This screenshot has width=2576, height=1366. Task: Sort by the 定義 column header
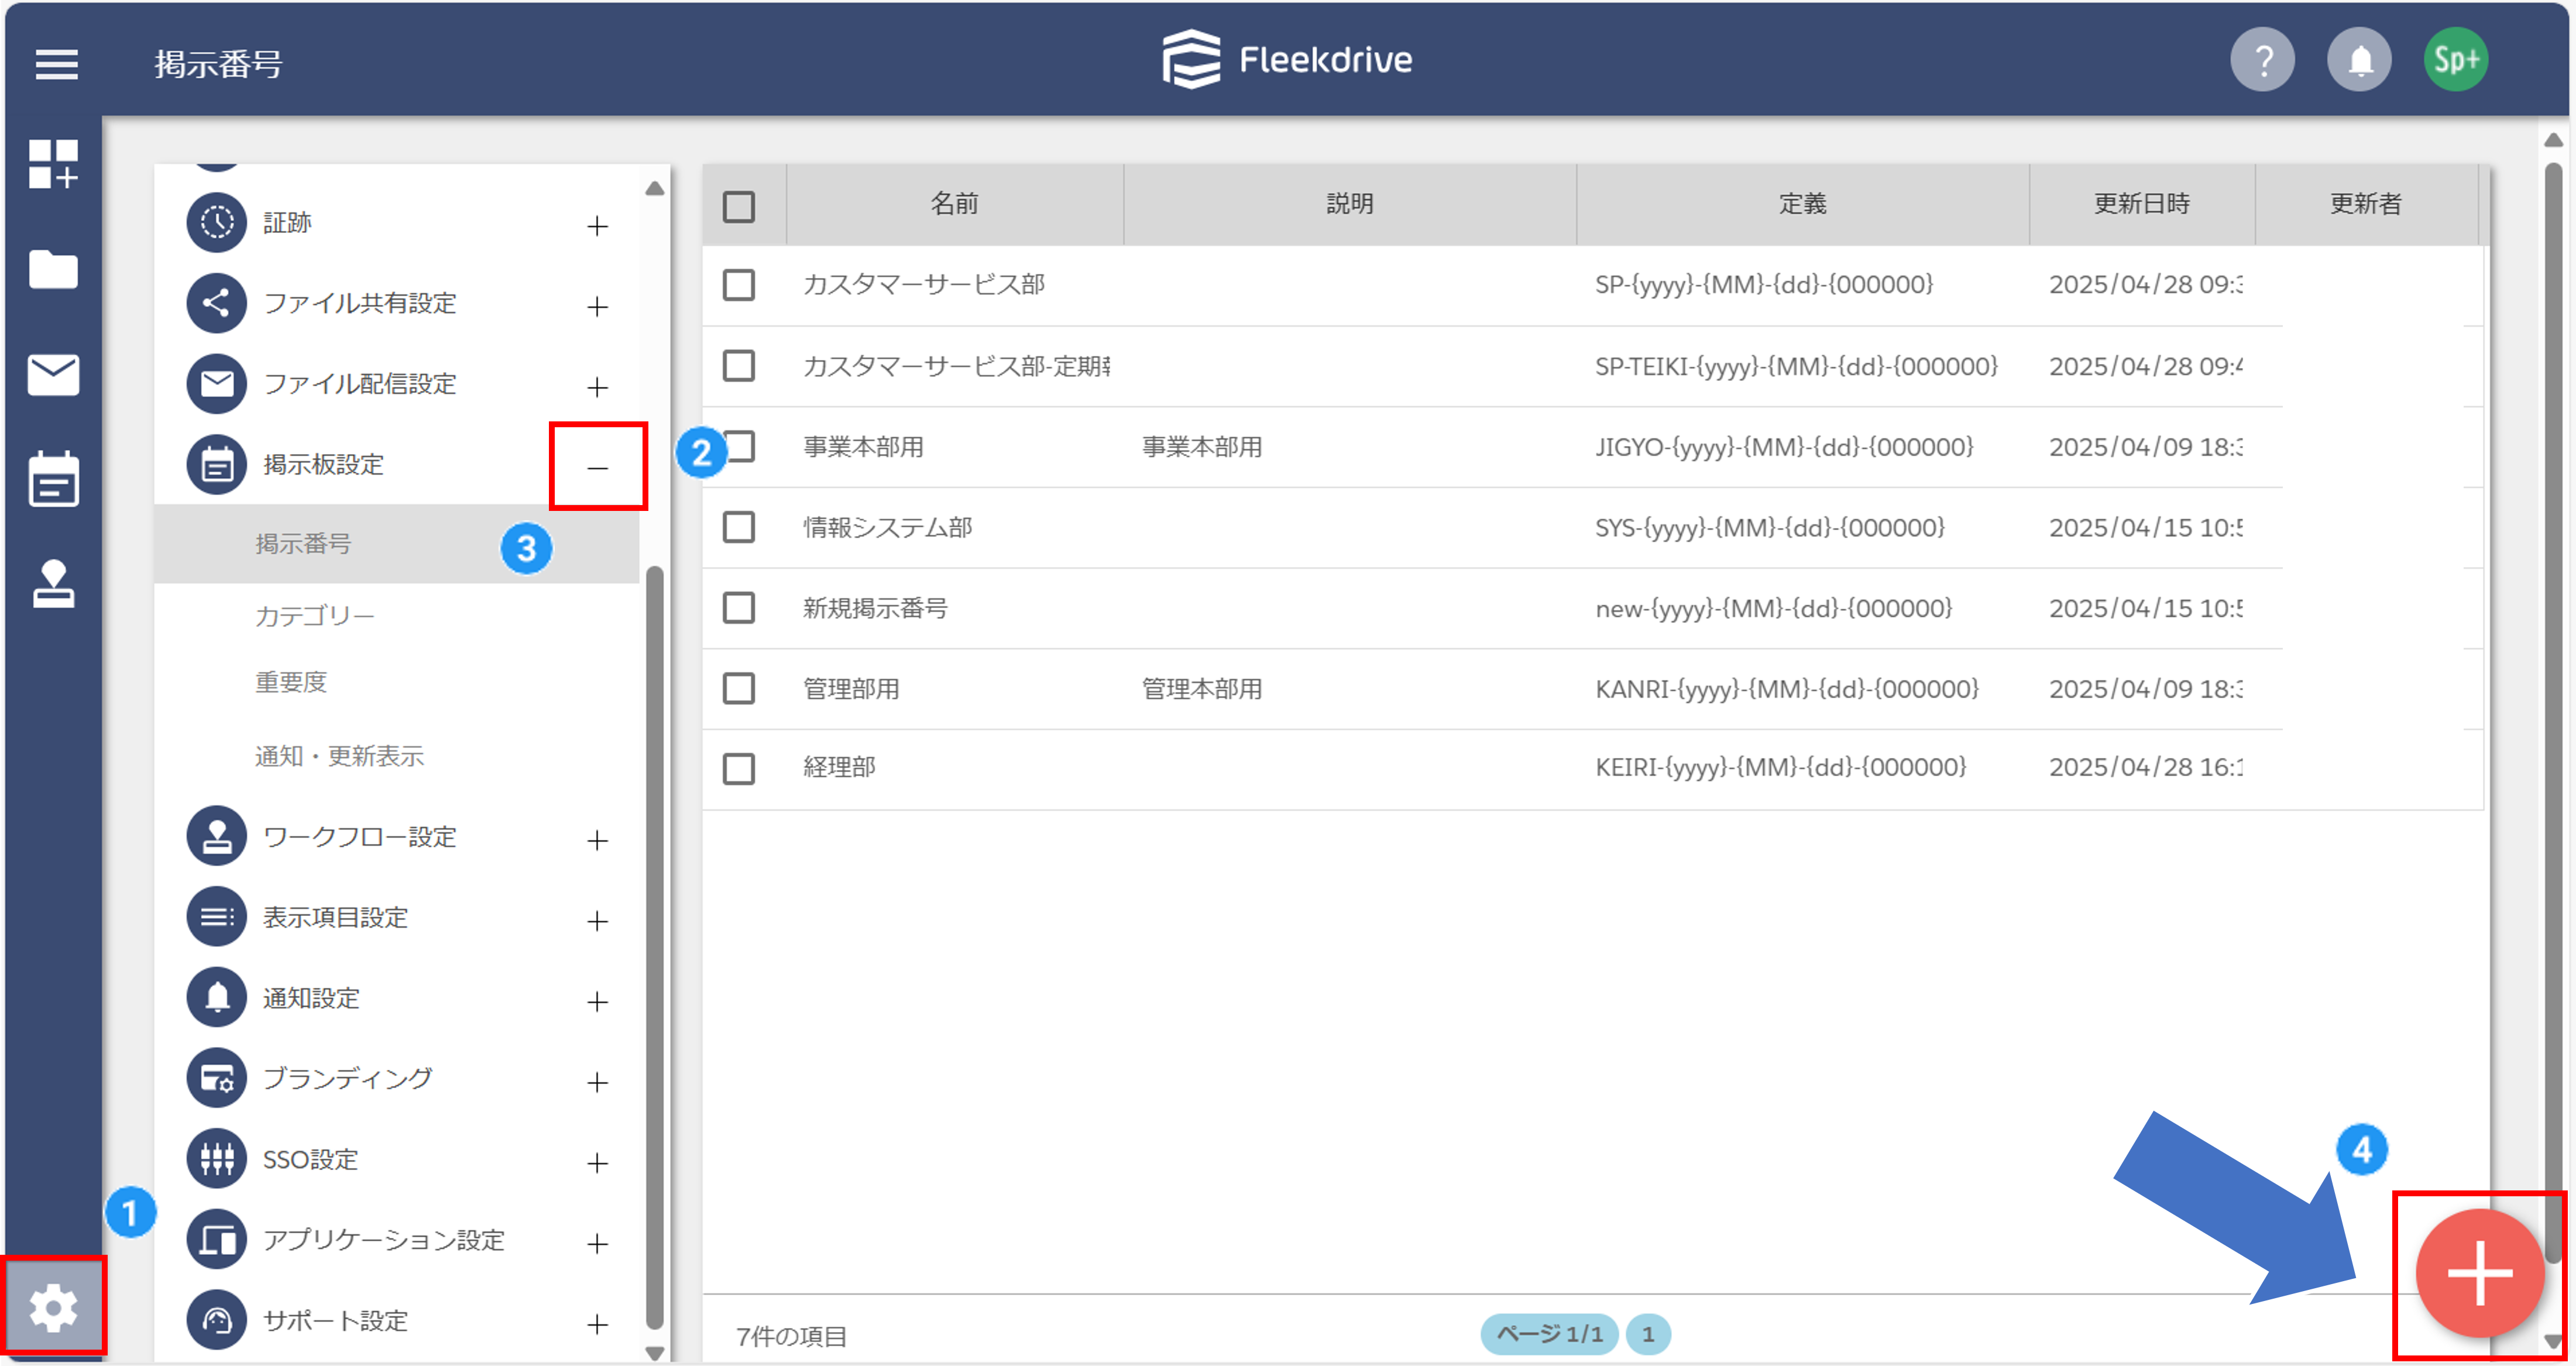[x=1802, y=204]
